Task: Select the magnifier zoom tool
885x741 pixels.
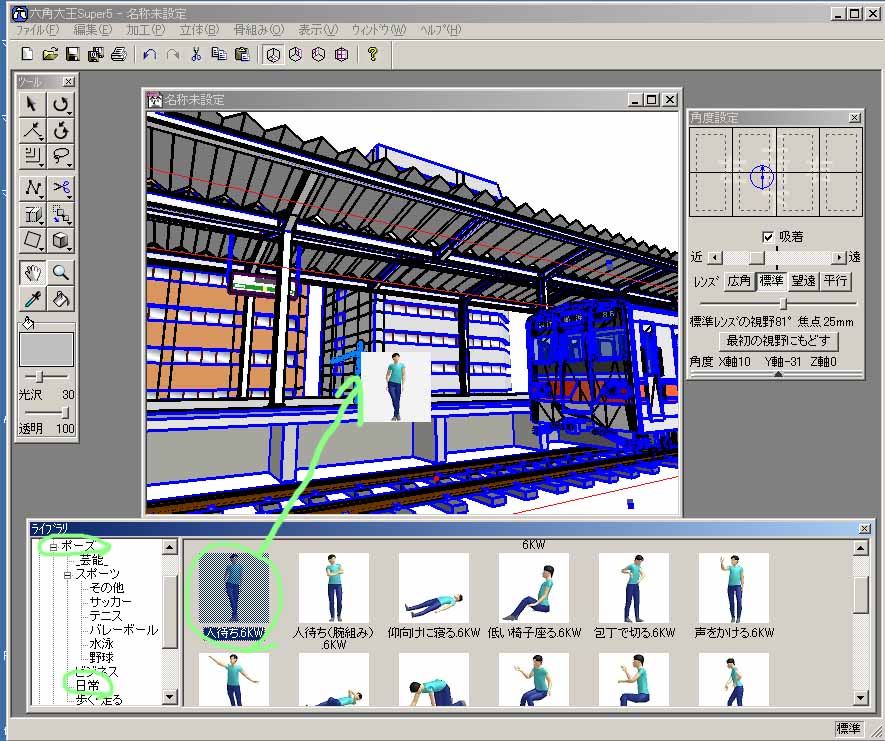Action: (x=62, y=271)
